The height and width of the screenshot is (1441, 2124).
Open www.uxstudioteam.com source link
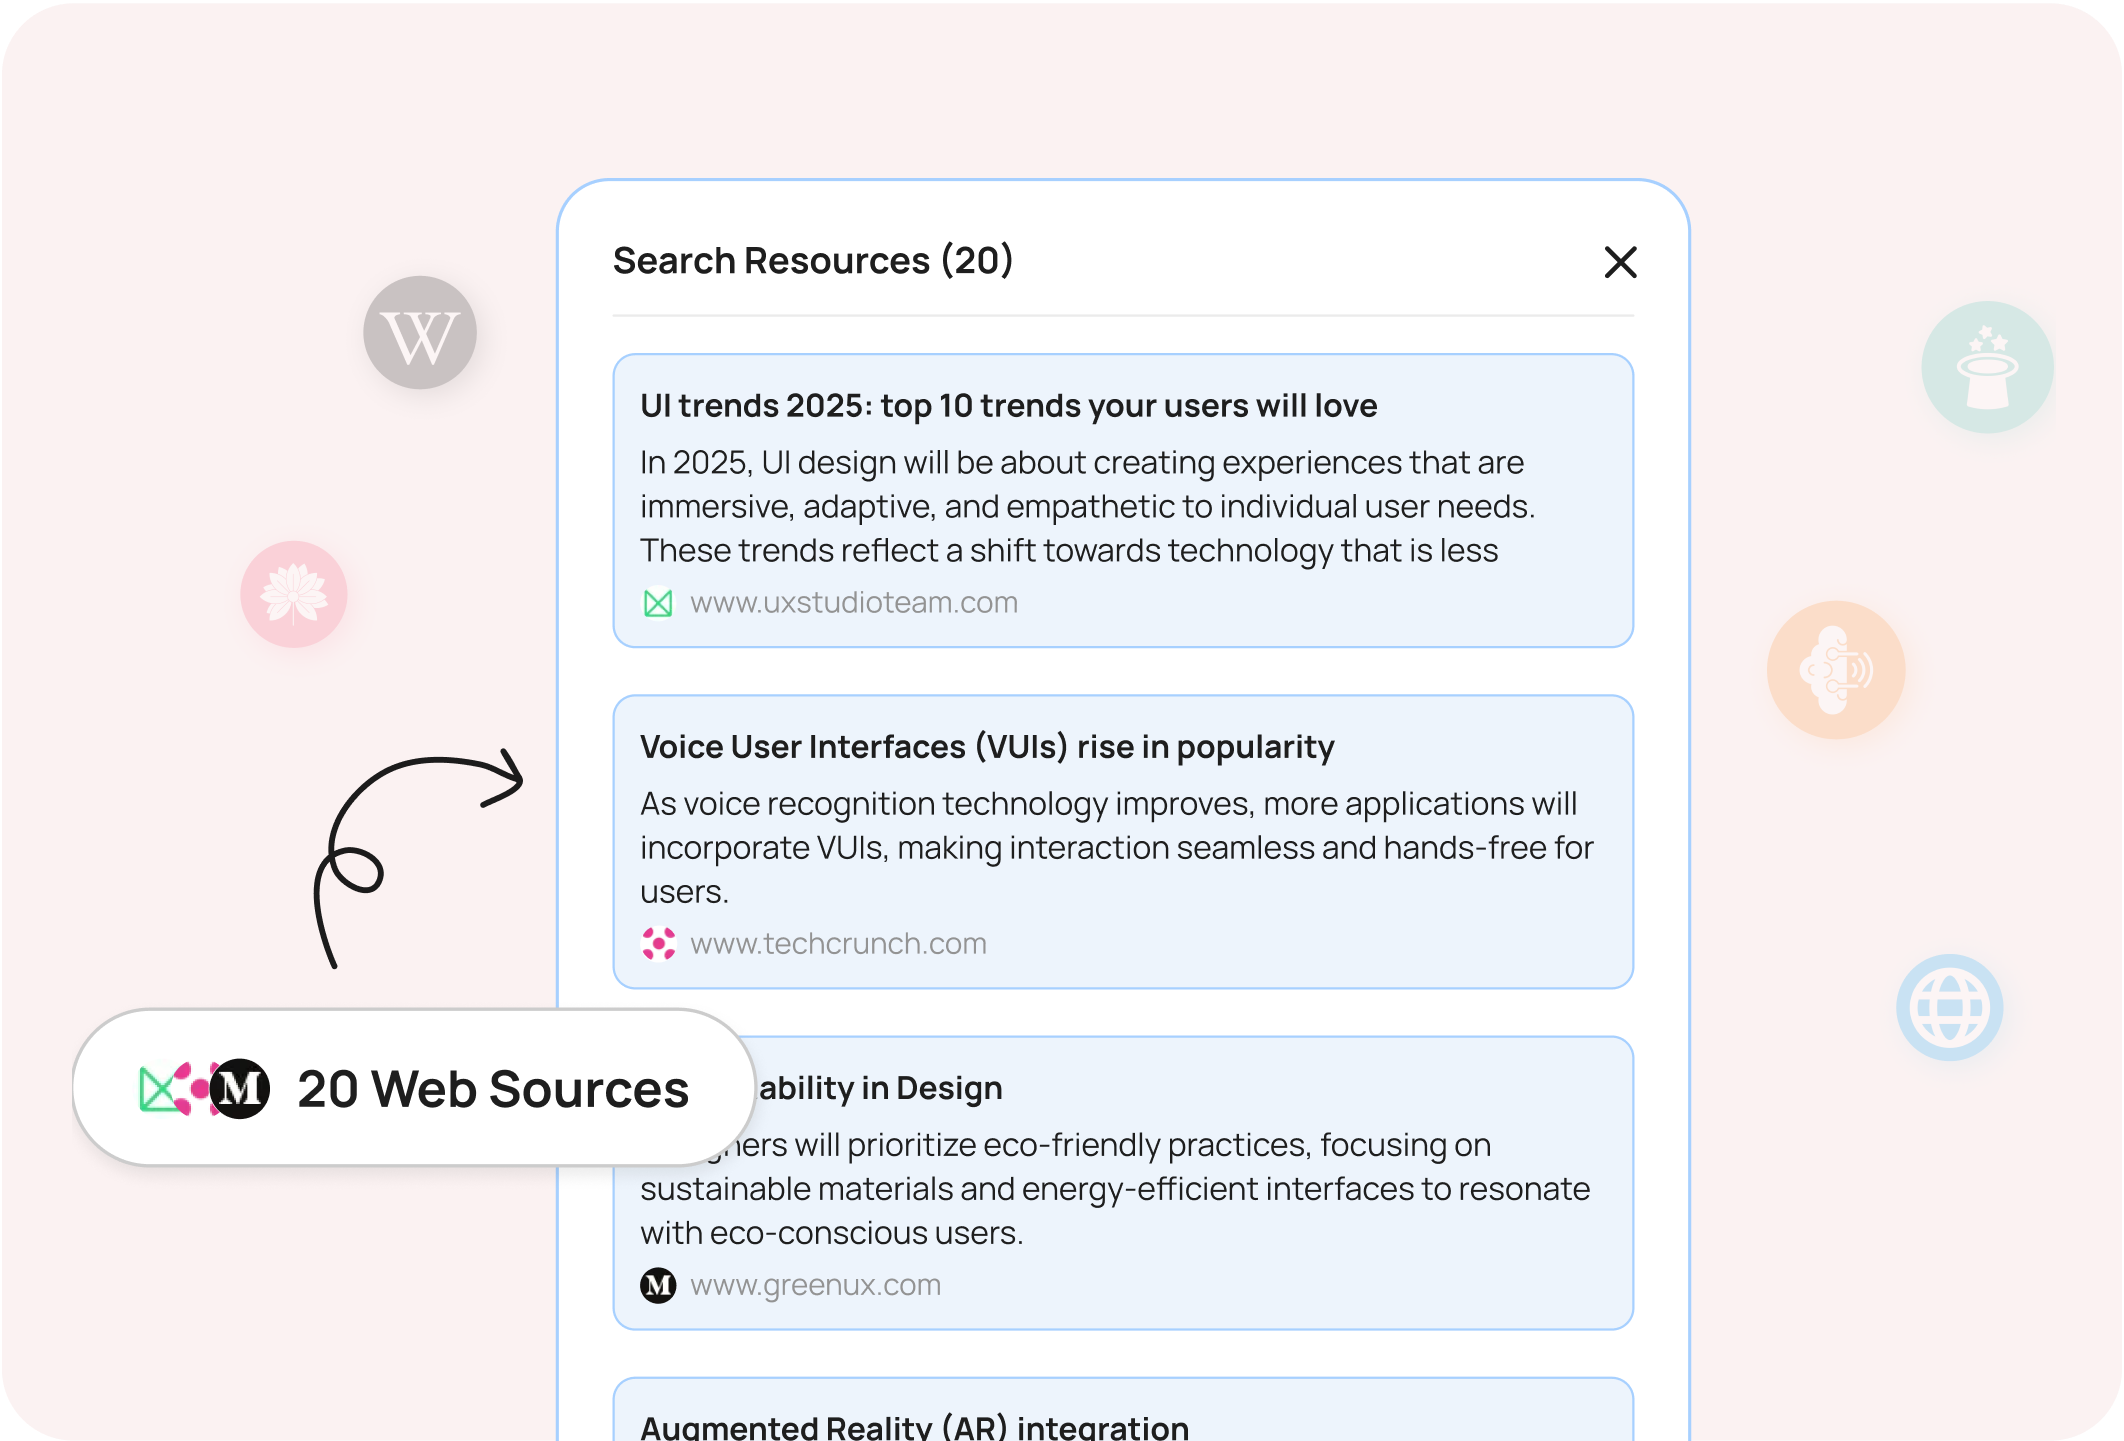854,603
